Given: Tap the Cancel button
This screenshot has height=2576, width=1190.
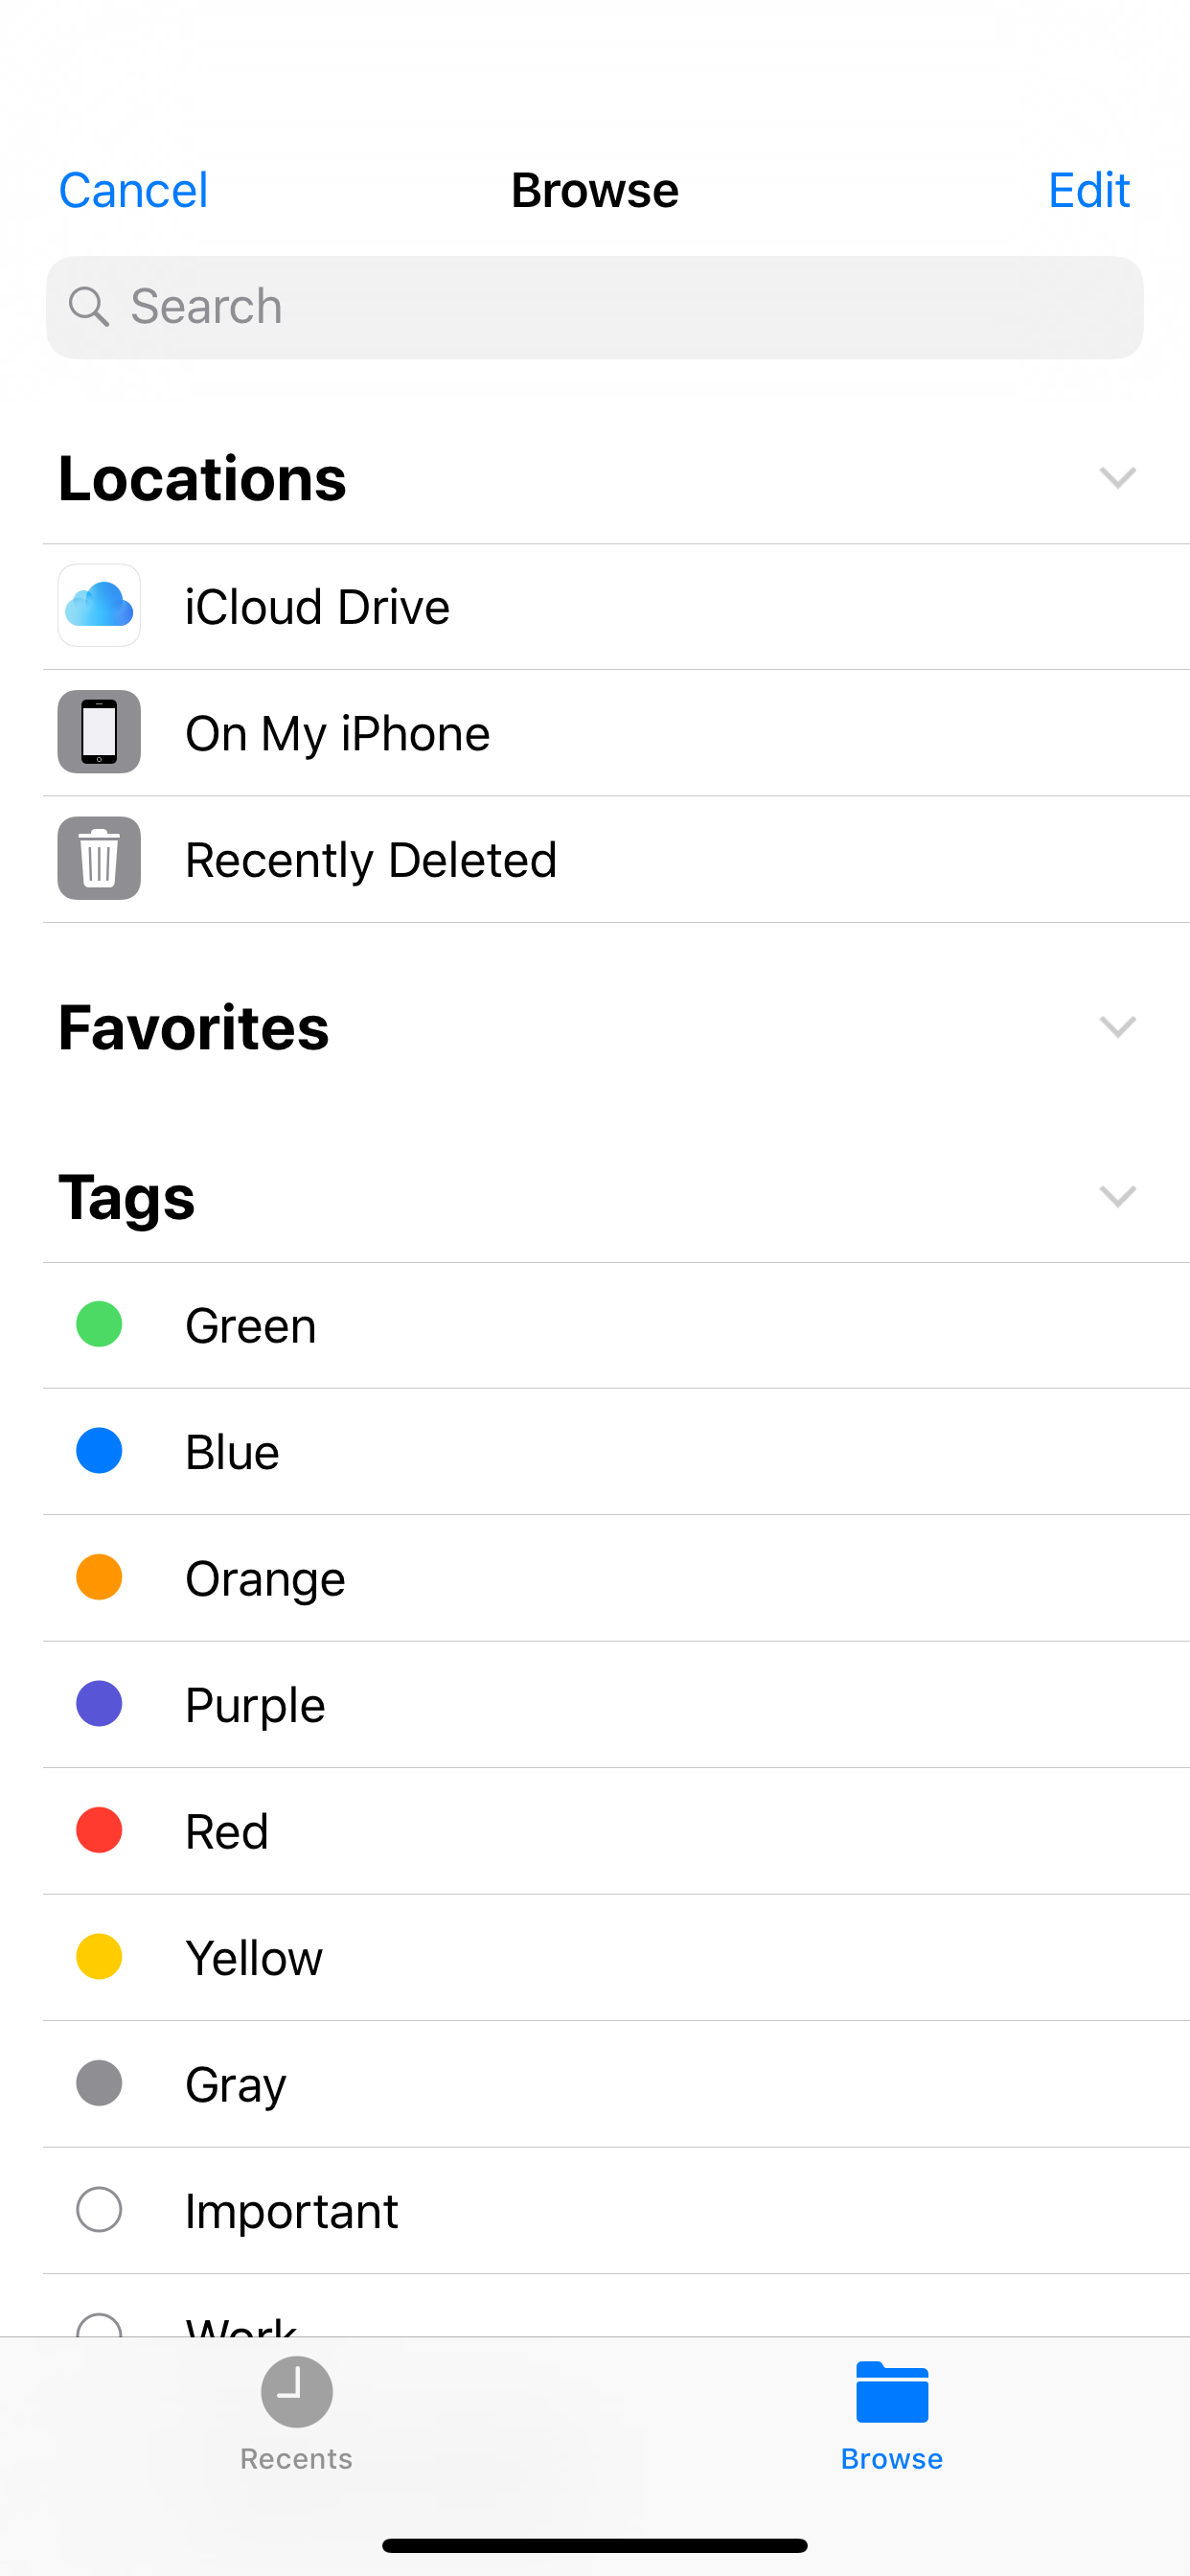Looking at the screenshot, I should (x=133, y=190).
